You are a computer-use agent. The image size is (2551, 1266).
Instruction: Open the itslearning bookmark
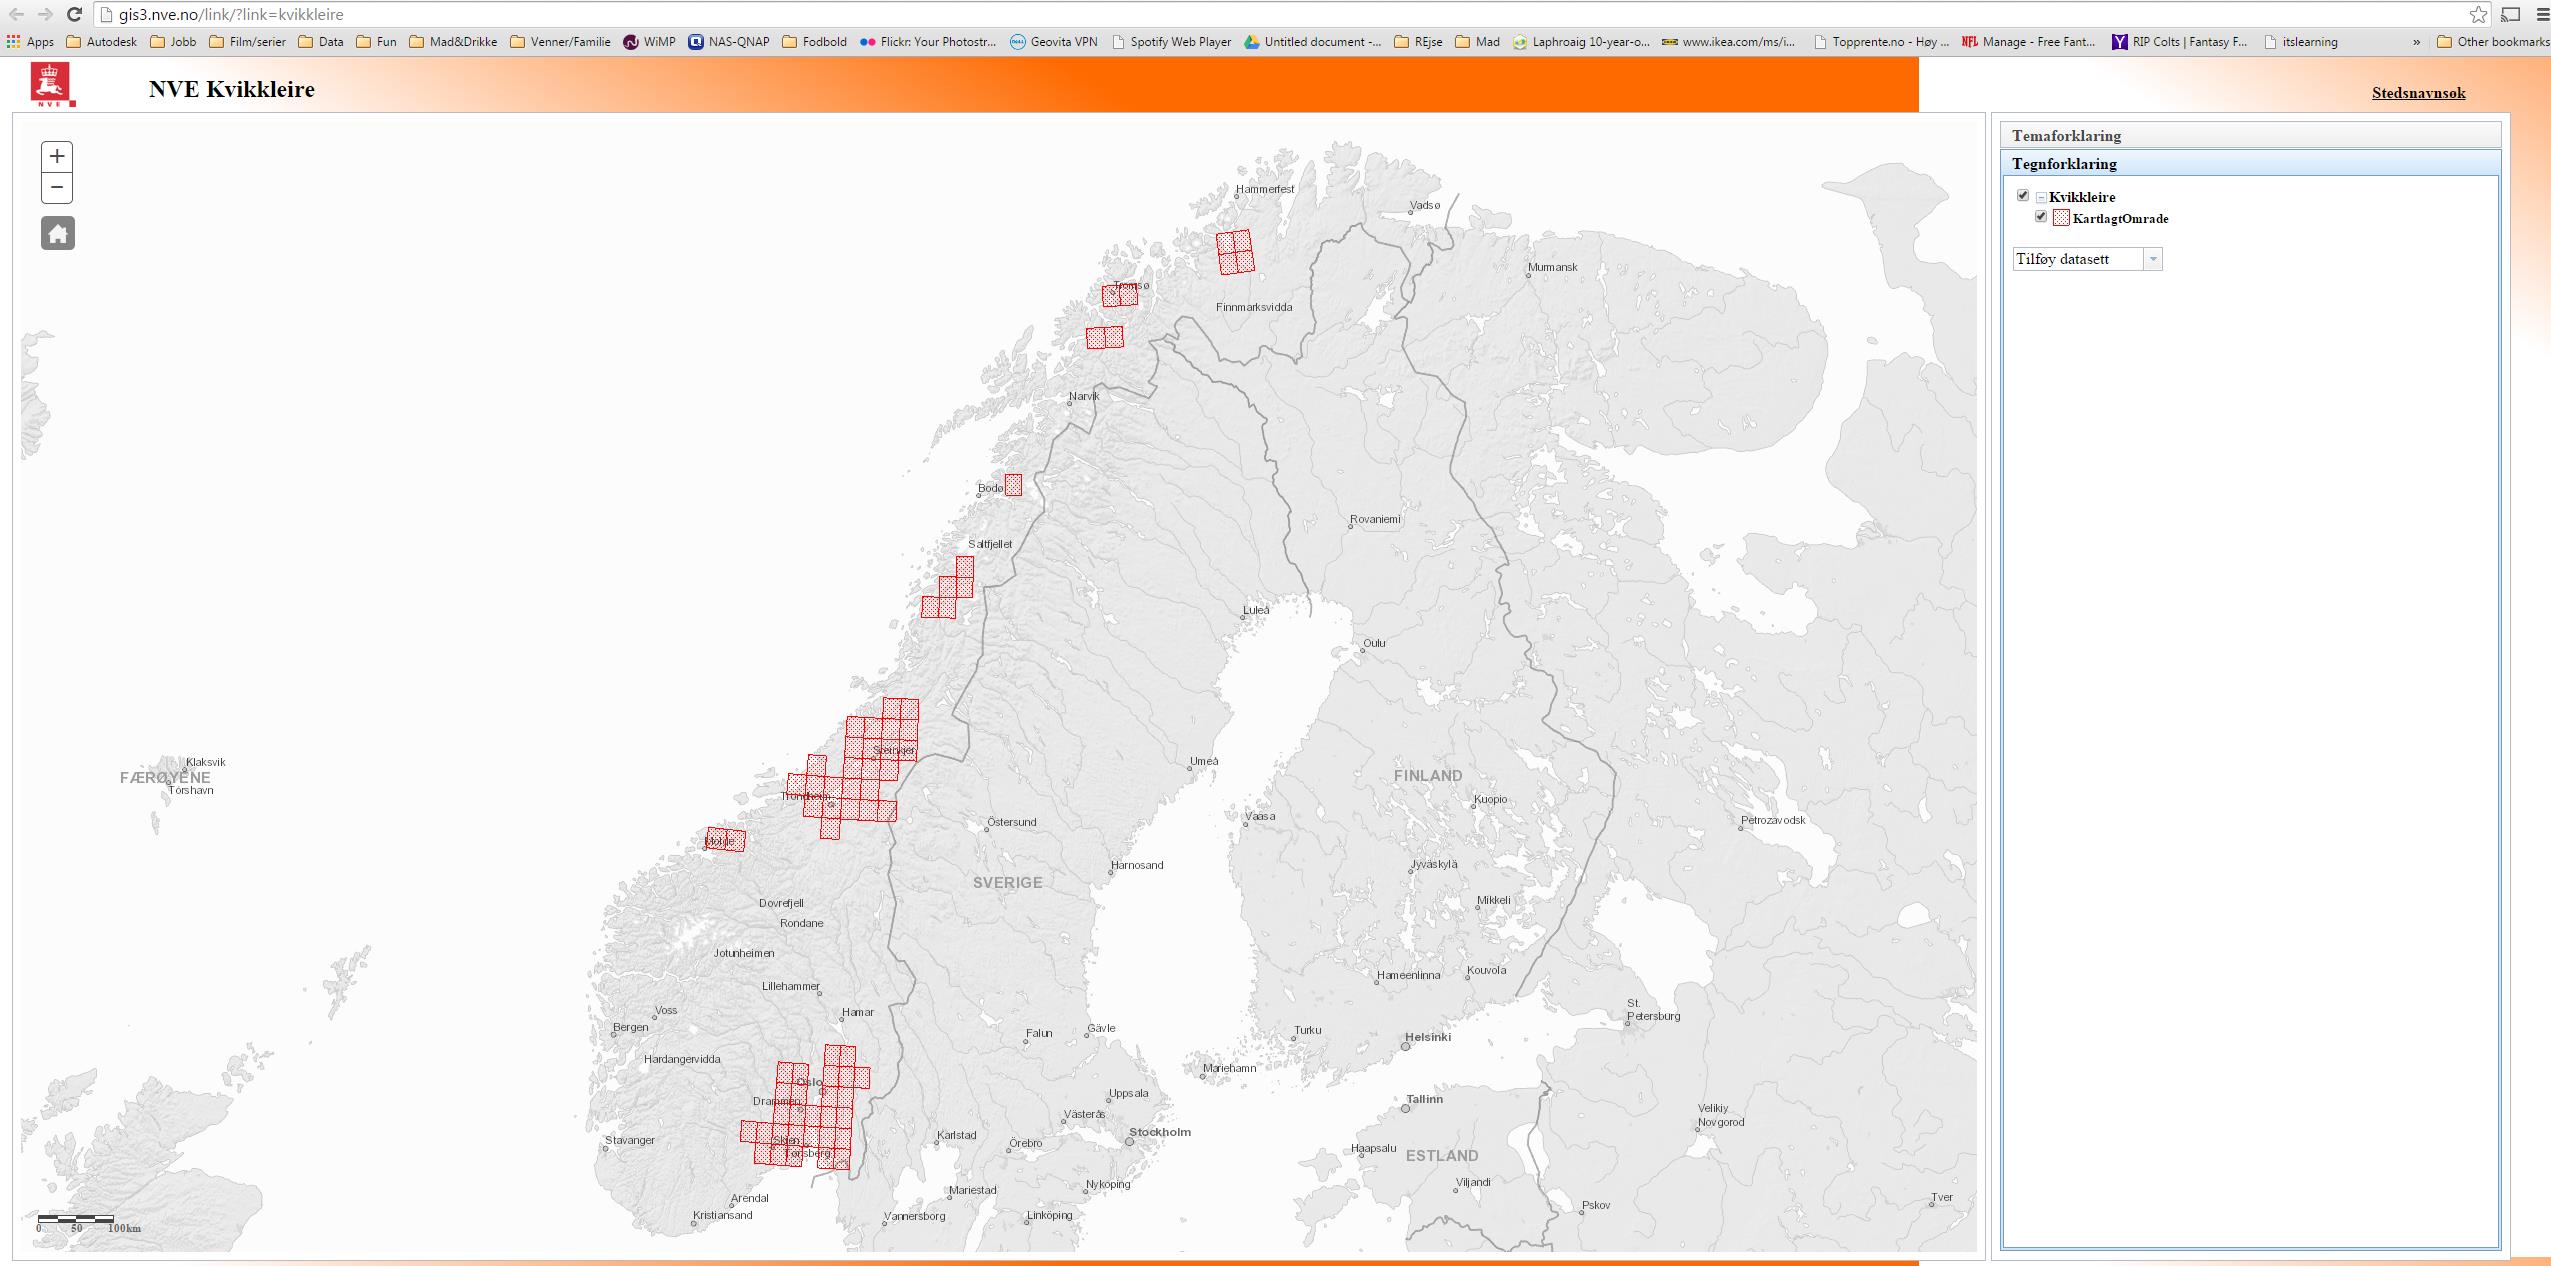click(2301, 42)
